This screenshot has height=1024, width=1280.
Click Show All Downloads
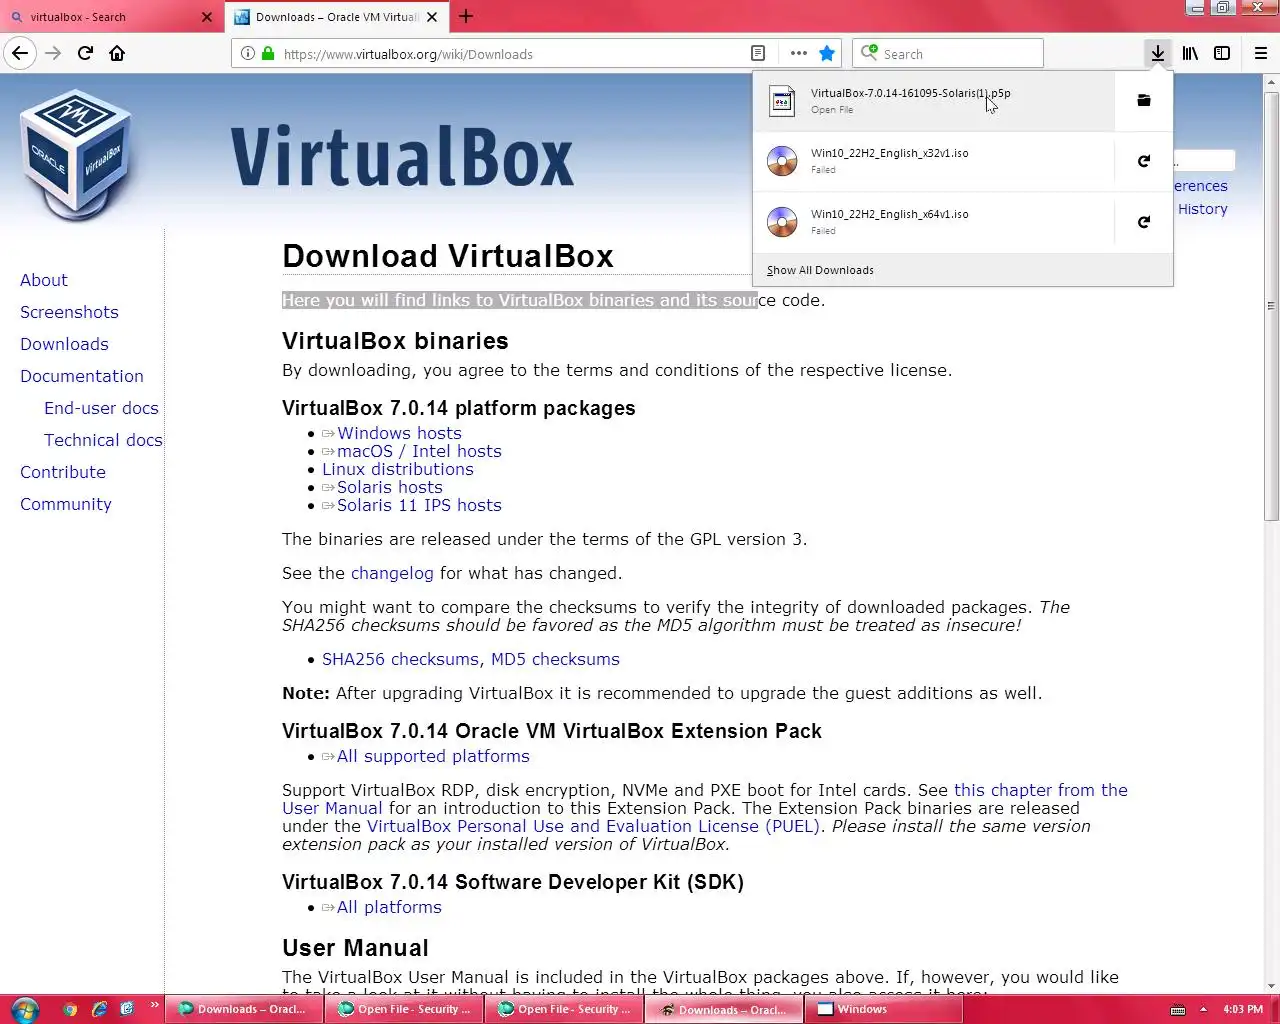tap(820, 270)
